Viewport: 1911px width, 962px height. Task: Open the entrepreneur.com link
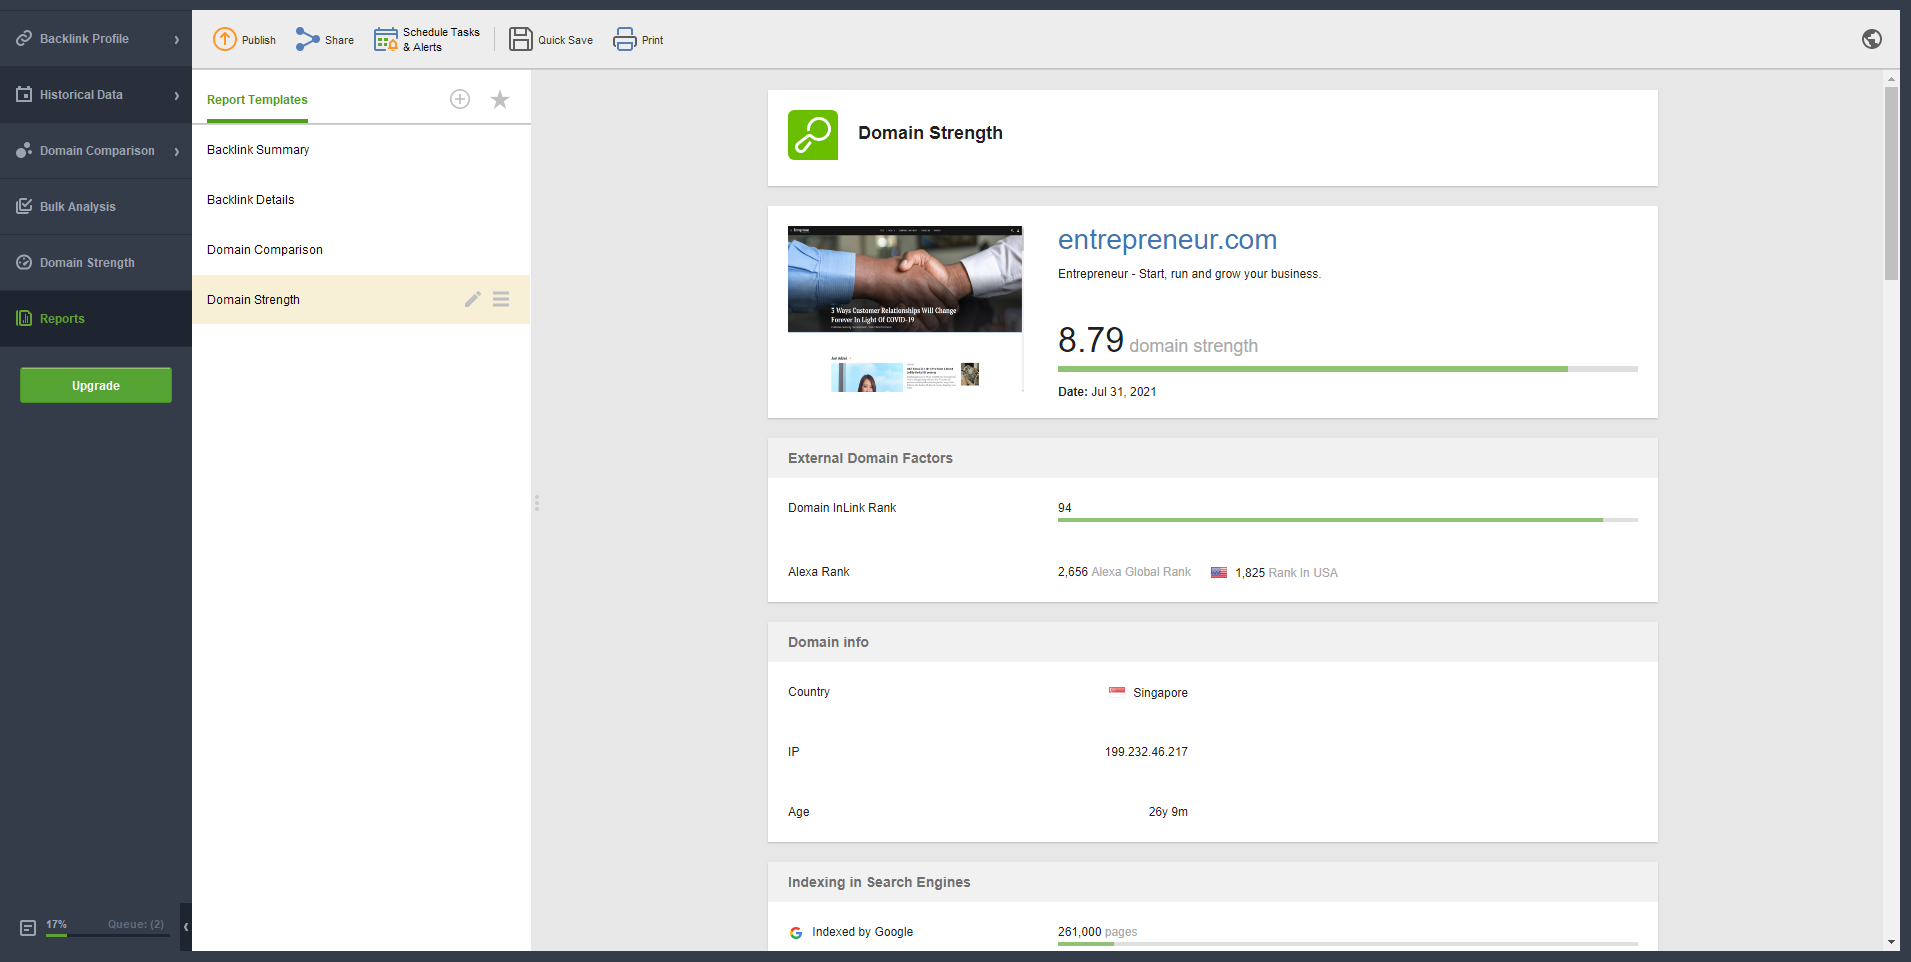pyautogui.click(x=1167, y=240)
